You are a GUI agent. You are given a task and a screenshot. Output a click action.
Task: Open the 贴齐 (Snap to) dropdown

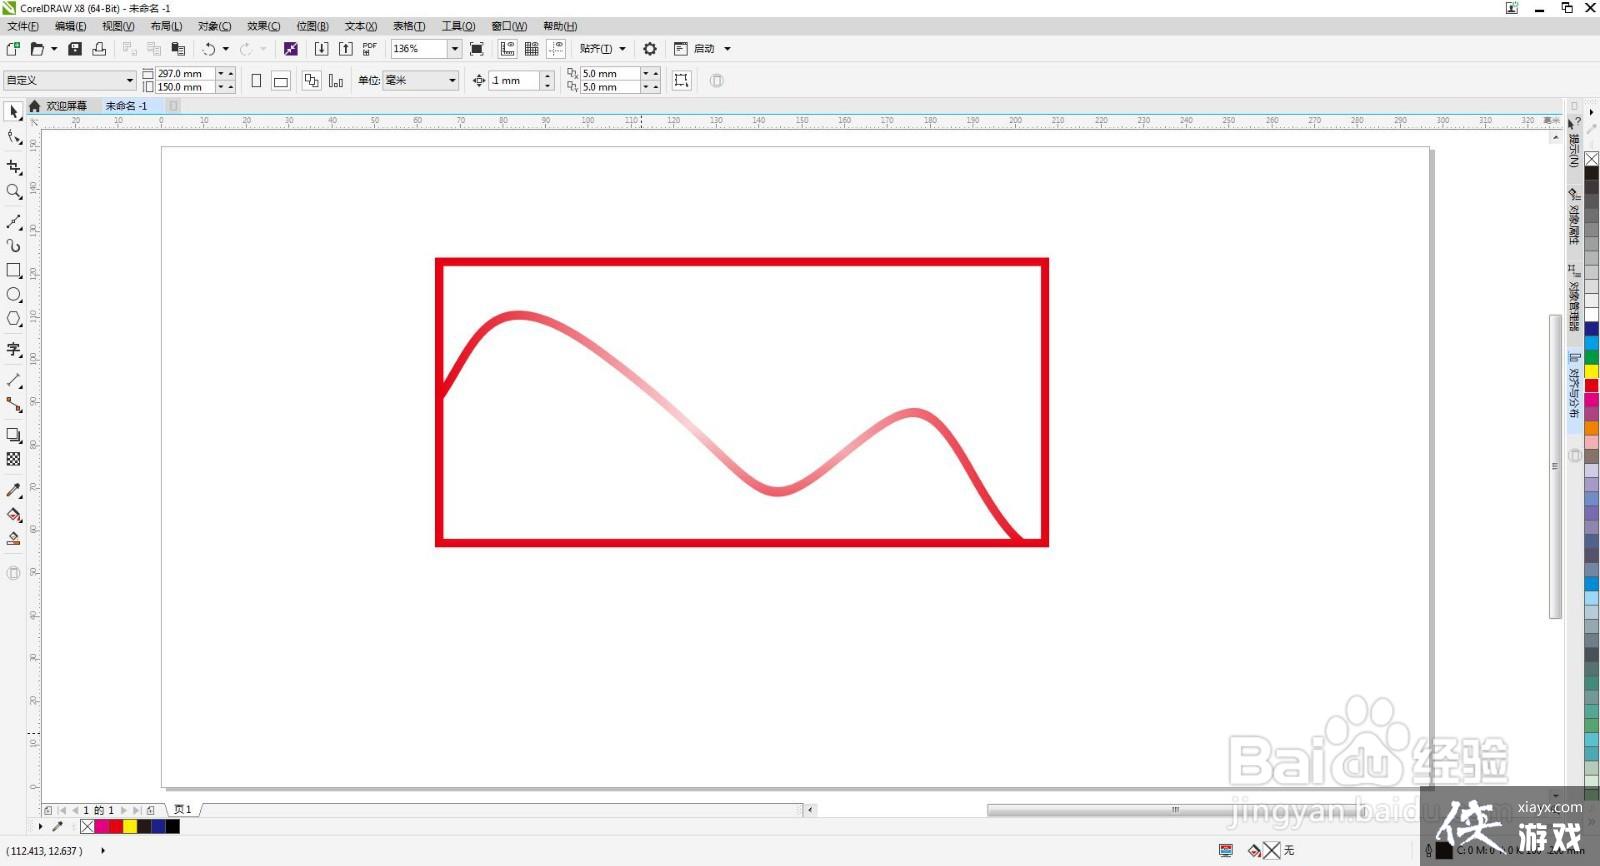(602, 48)
